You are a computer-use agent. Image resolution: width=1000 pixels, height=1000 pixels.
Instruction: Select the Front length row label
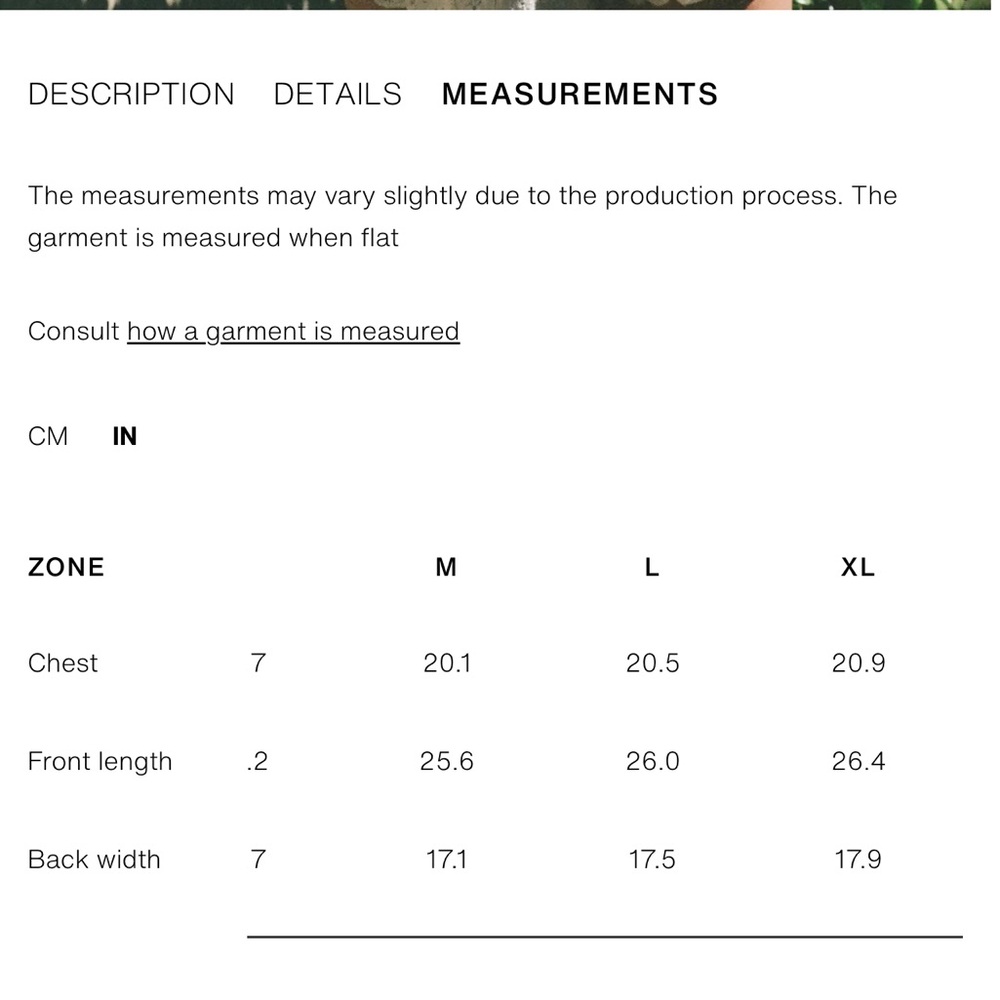pyautogui.click(x=100, y=762)
